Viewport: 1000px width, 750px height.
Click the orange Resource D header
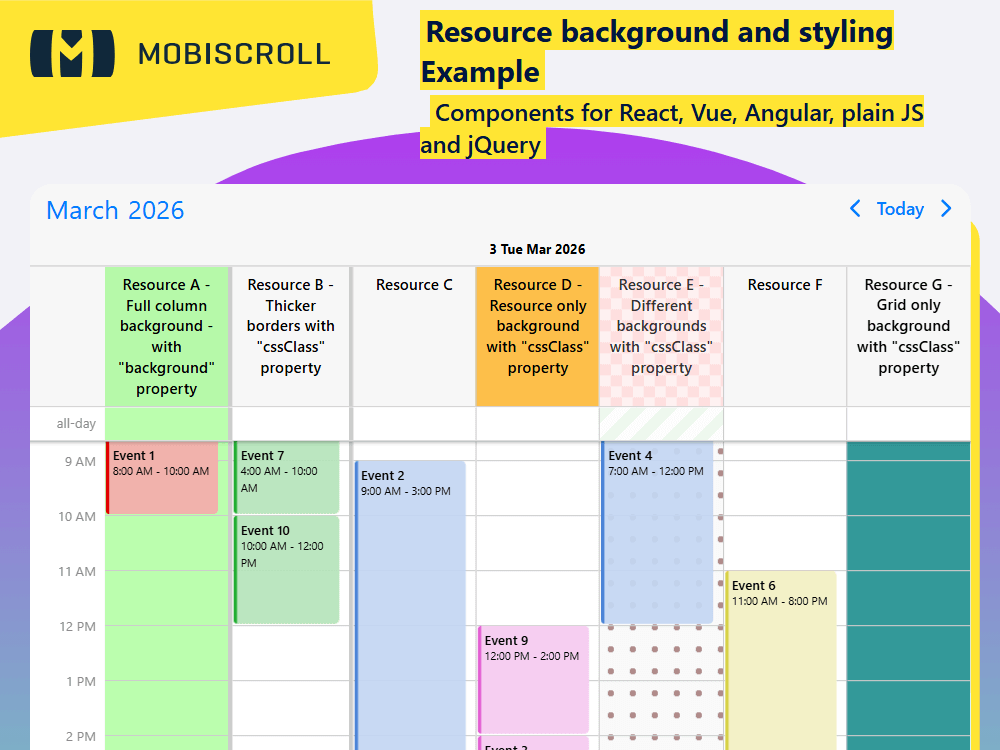pos(537,335)
